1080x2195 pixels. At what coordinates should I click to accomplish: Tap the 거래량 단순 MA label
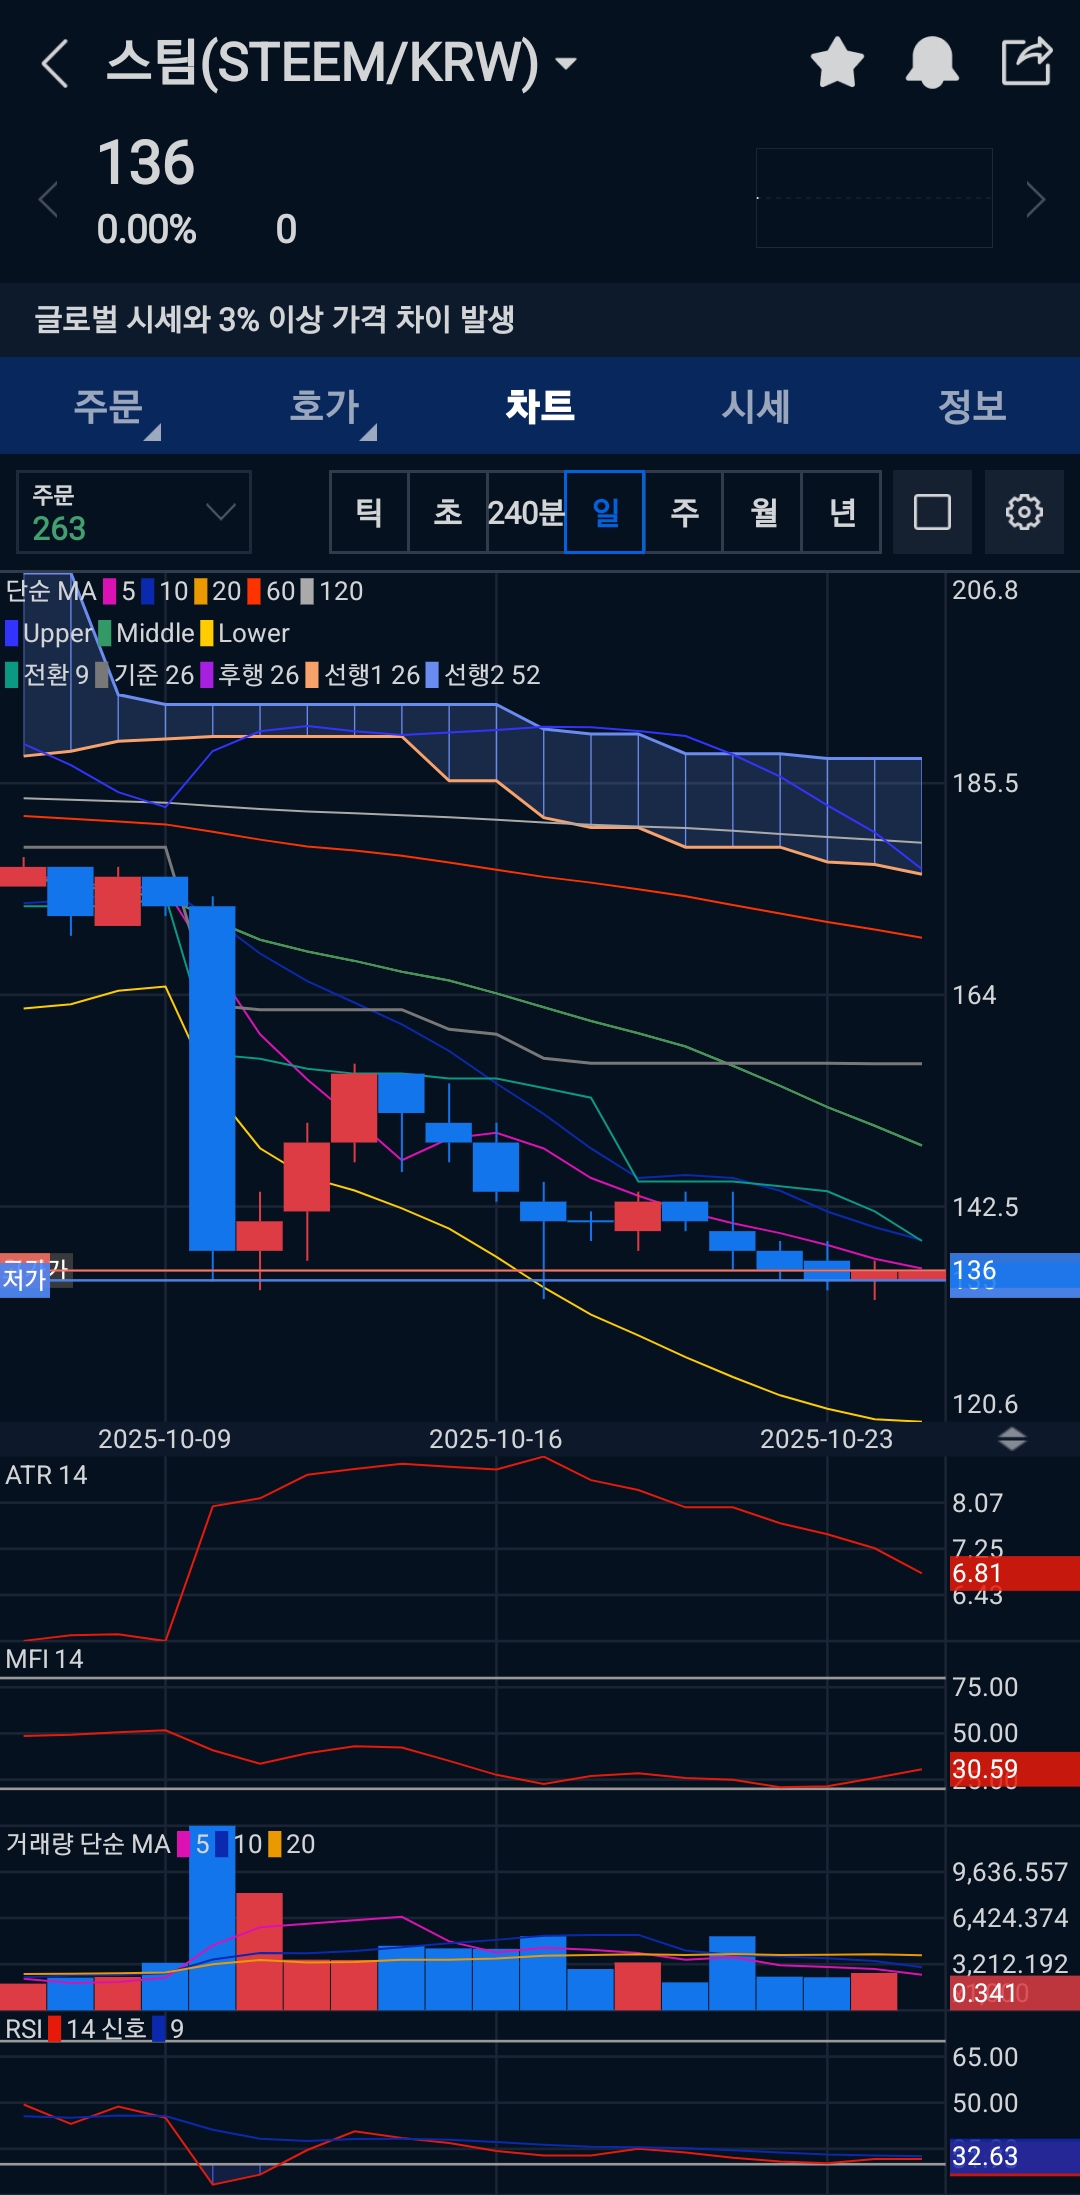point(88,1844)
